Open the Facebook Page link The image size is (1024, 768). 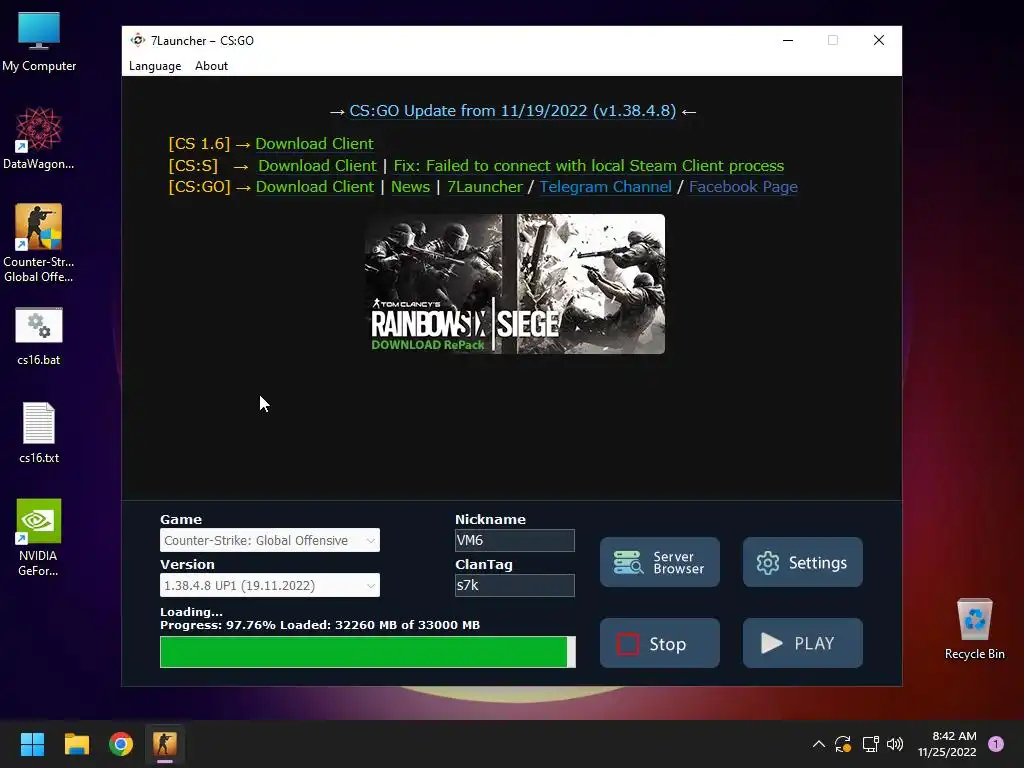pos(743,187)
